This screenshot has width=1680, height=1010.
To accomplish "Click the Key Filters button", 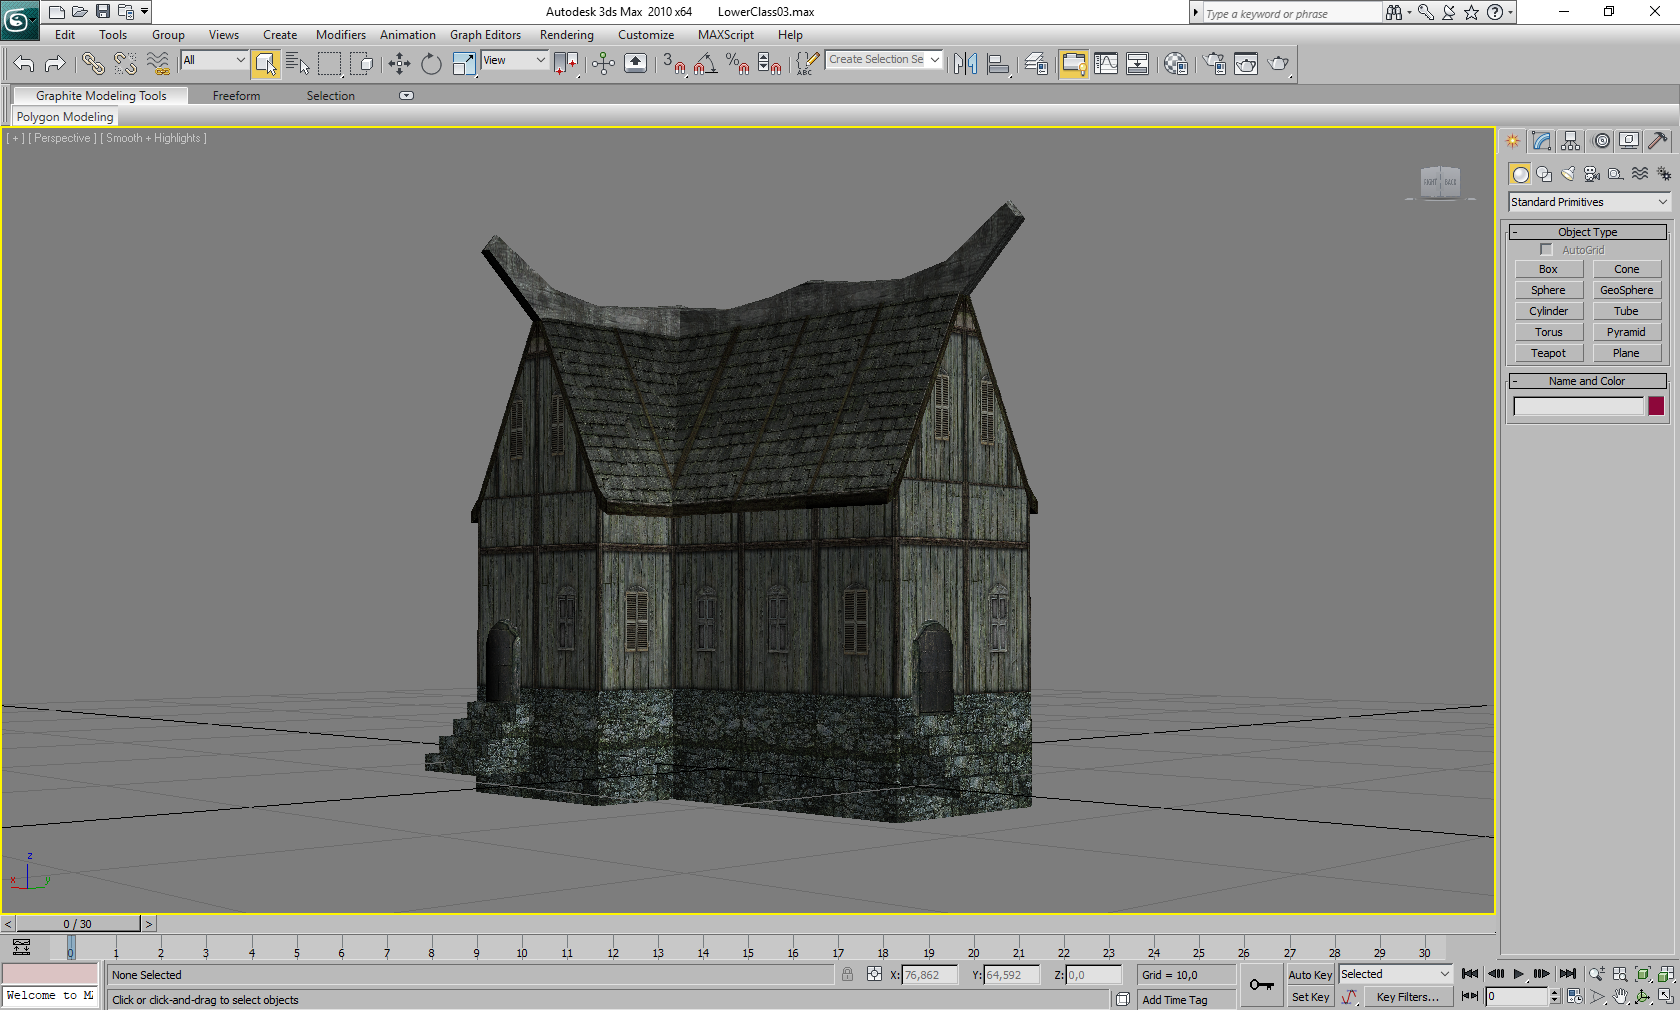I will pyautogui.click(x=1407, y=997).
